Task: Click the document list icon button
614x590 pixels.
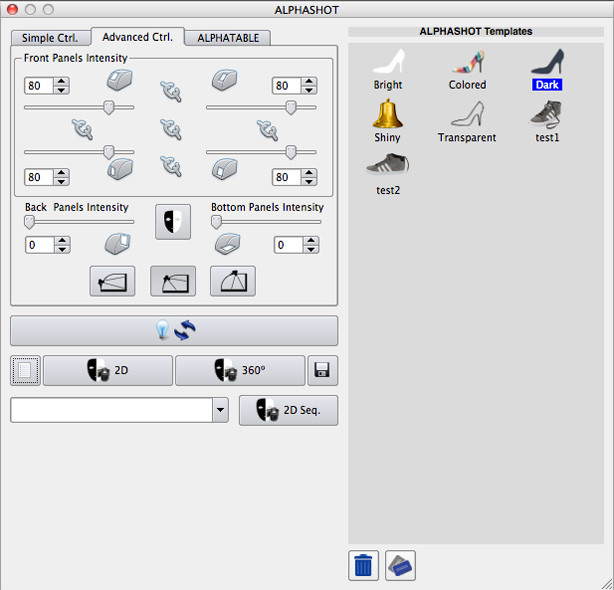Action: pyautogui.click(x=25, y=370)
